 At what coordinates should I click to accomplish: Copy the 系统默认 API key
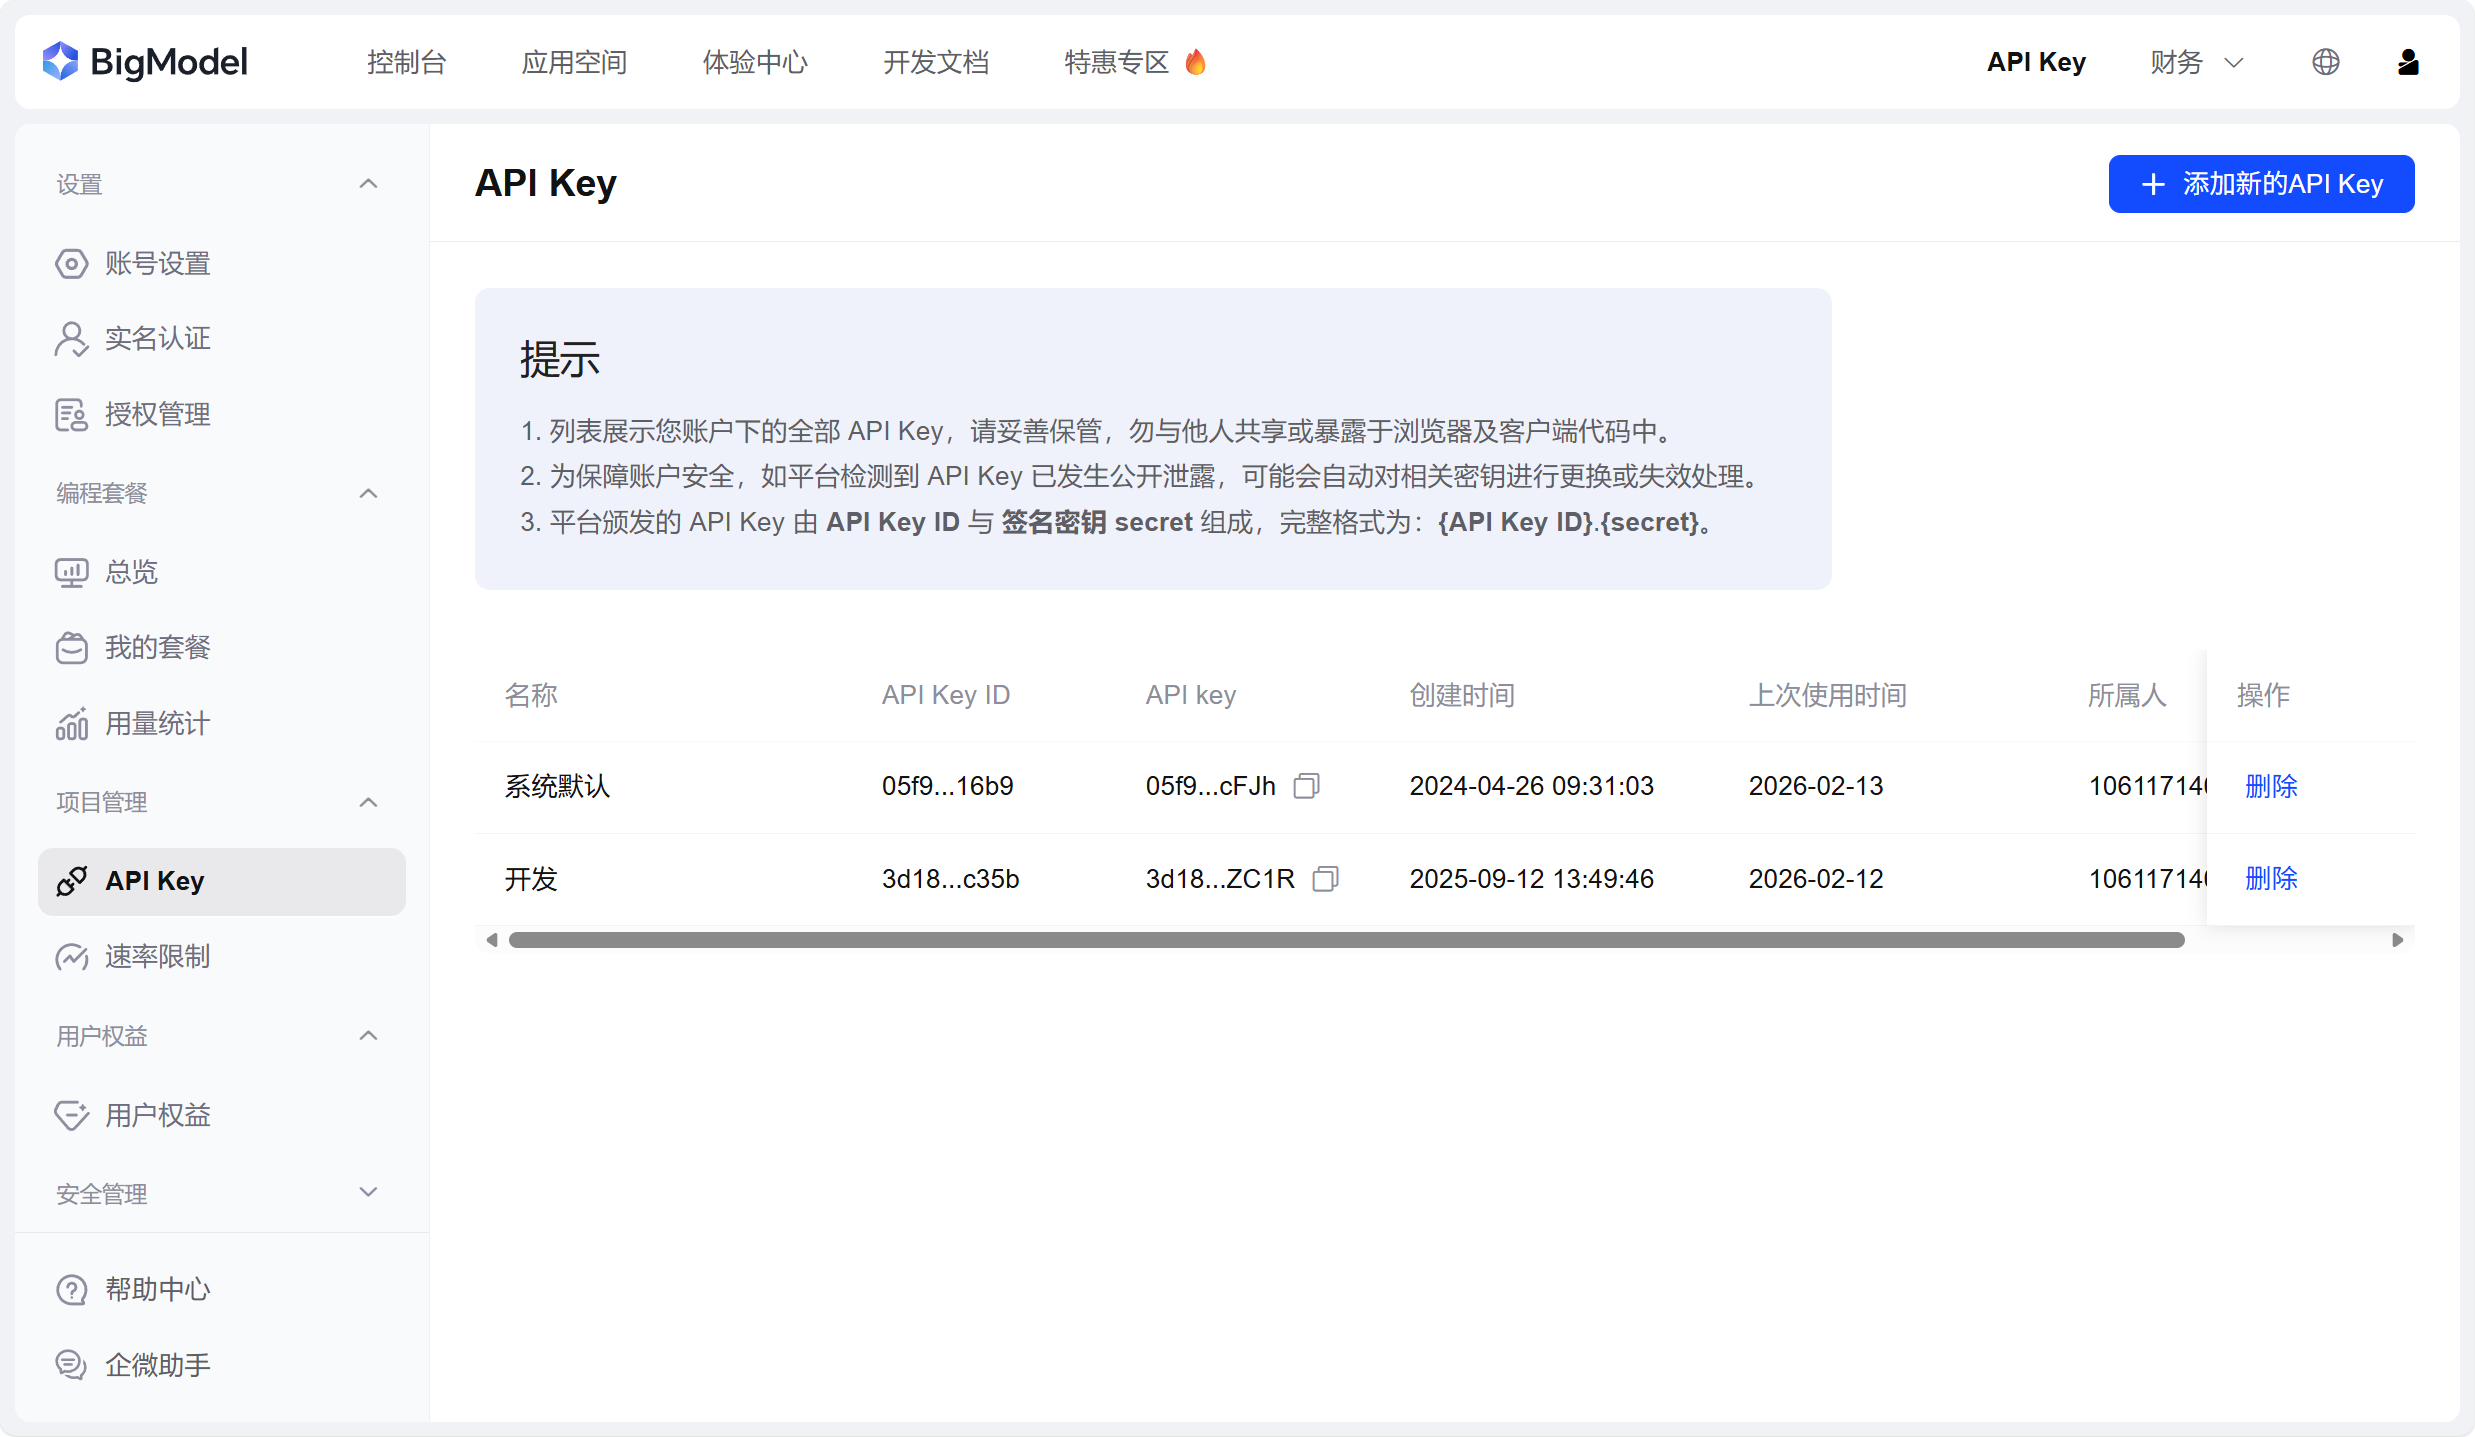click(x=1306, y=786)
